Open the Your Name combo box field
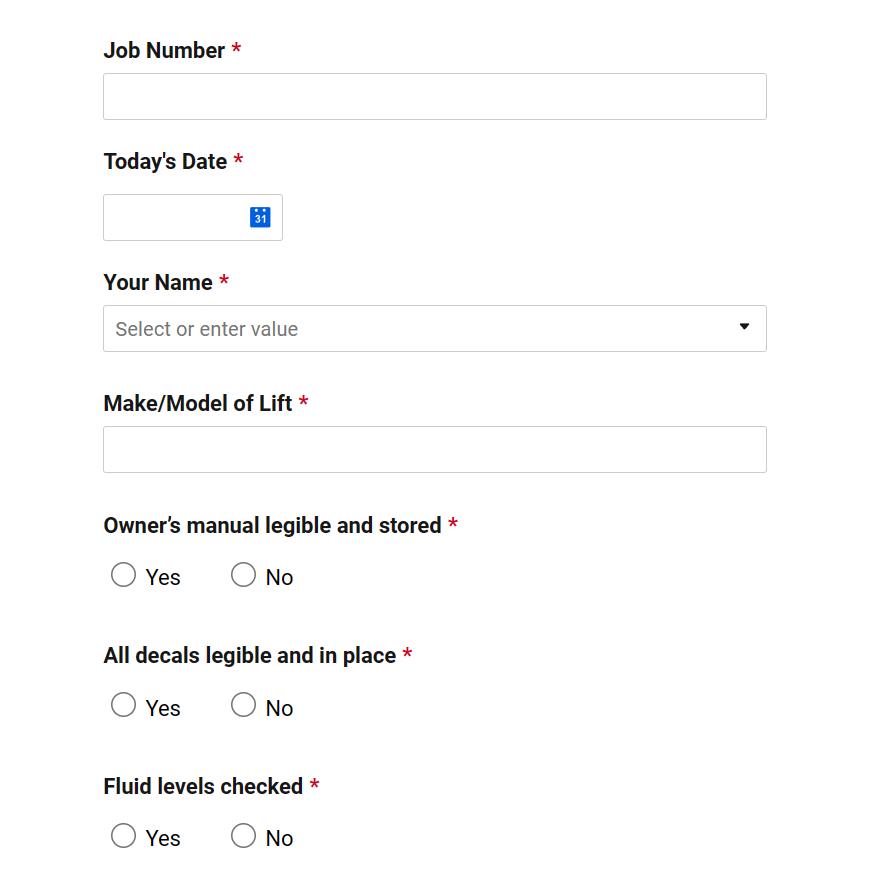 434,328
